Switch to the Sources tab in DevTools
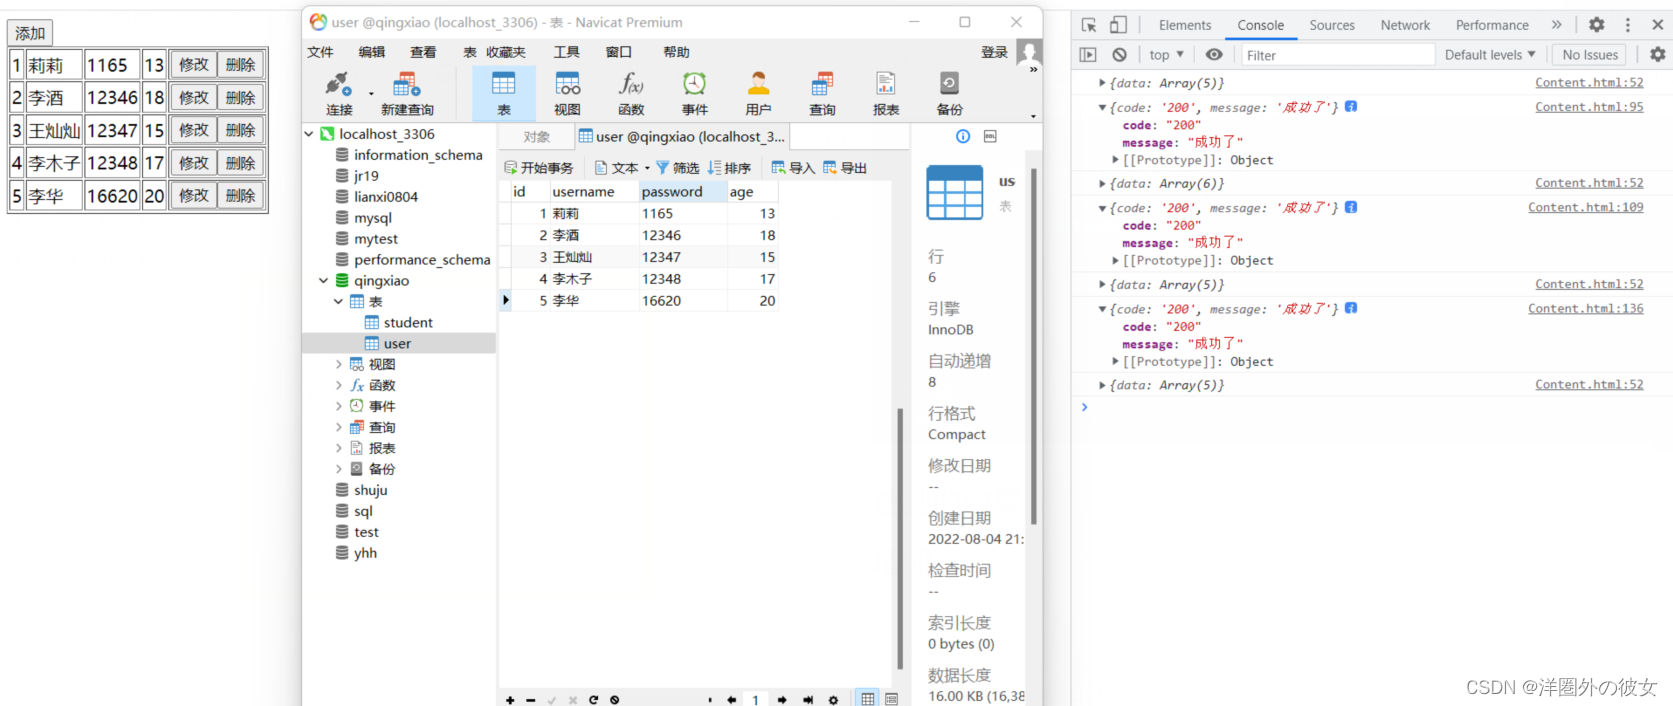The height and width of the screenshot is (706, 1673). (x=1332, y=25)
